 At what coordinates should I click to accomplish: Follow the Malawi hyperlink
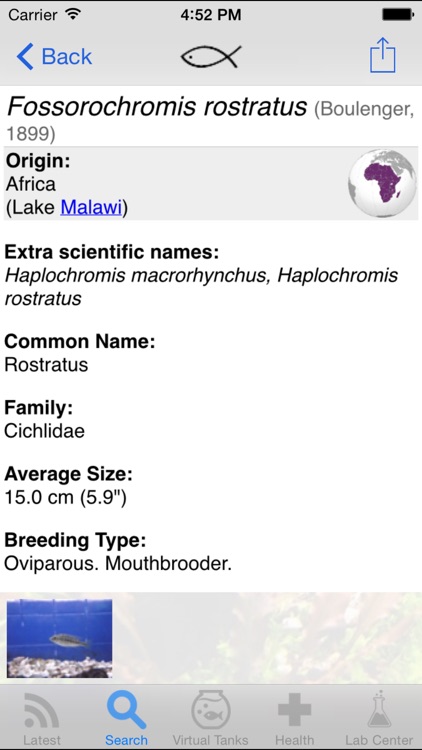tap(91, 208)
